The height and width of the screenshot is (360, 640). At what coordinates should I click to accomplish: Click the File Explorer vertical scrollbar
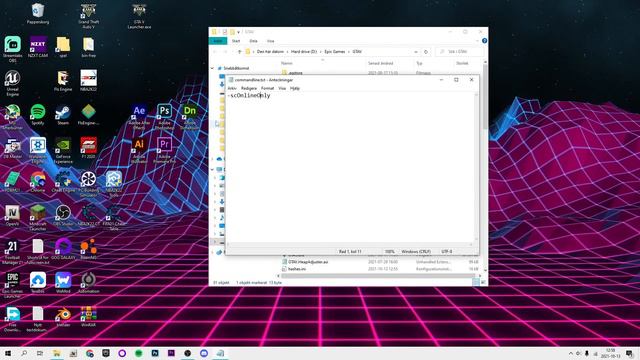[x=485, y=96]
